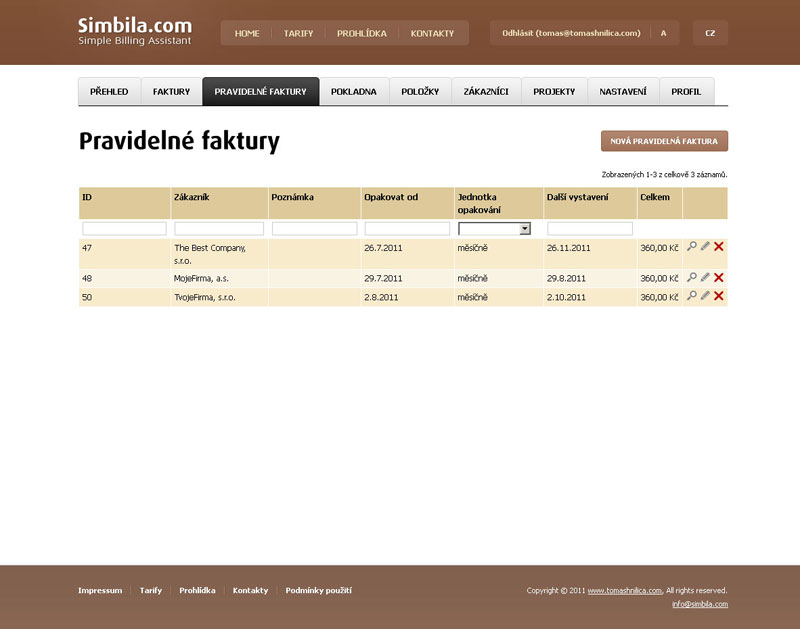
Task: Focus the Zákazník filter input field
Action: (x=219, y=229)
